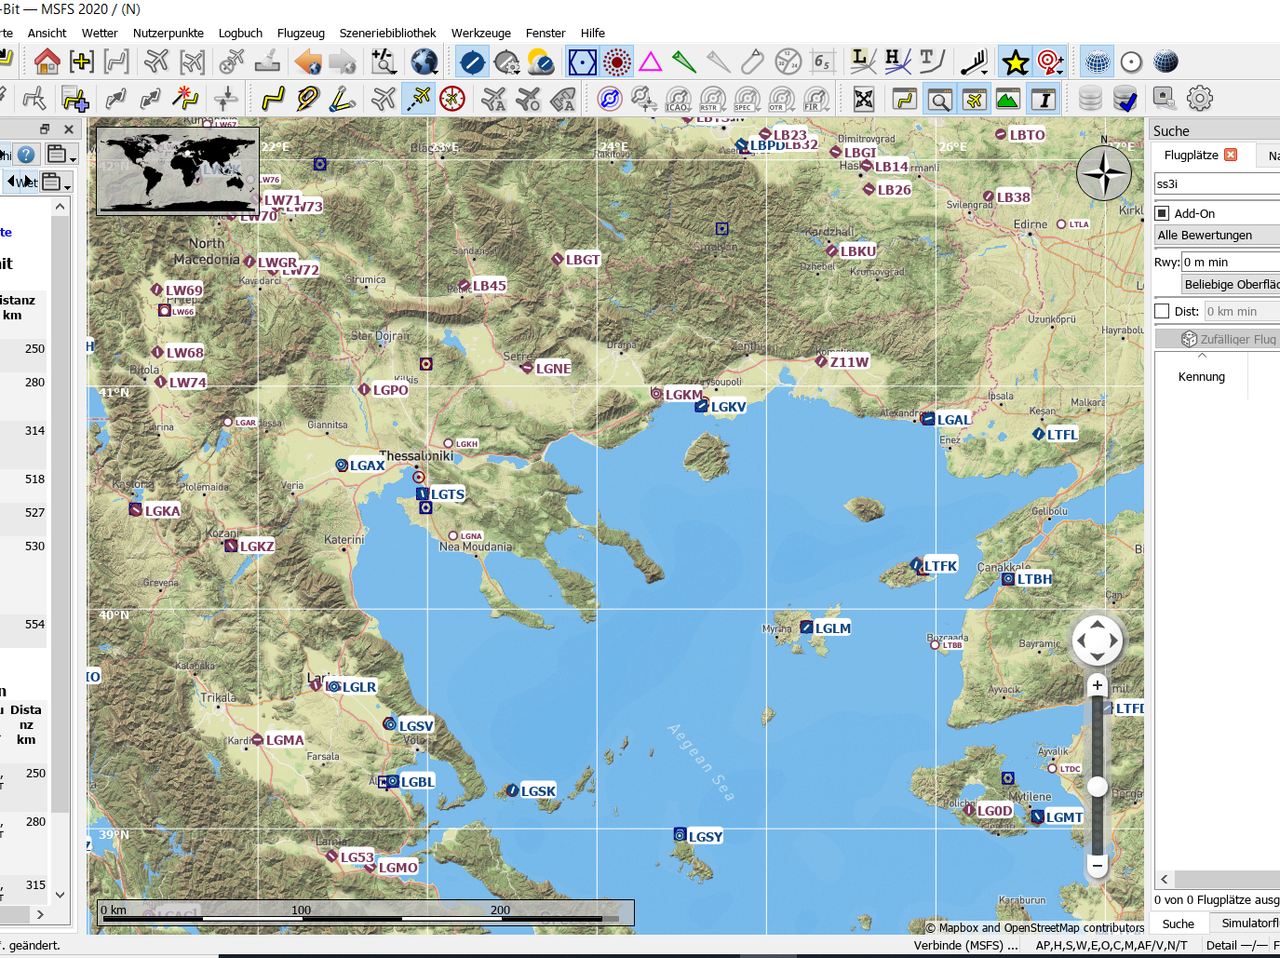Open the Ansicht menu
Image resolution: width=1280 pixels, height=958 pixels.
47,33
